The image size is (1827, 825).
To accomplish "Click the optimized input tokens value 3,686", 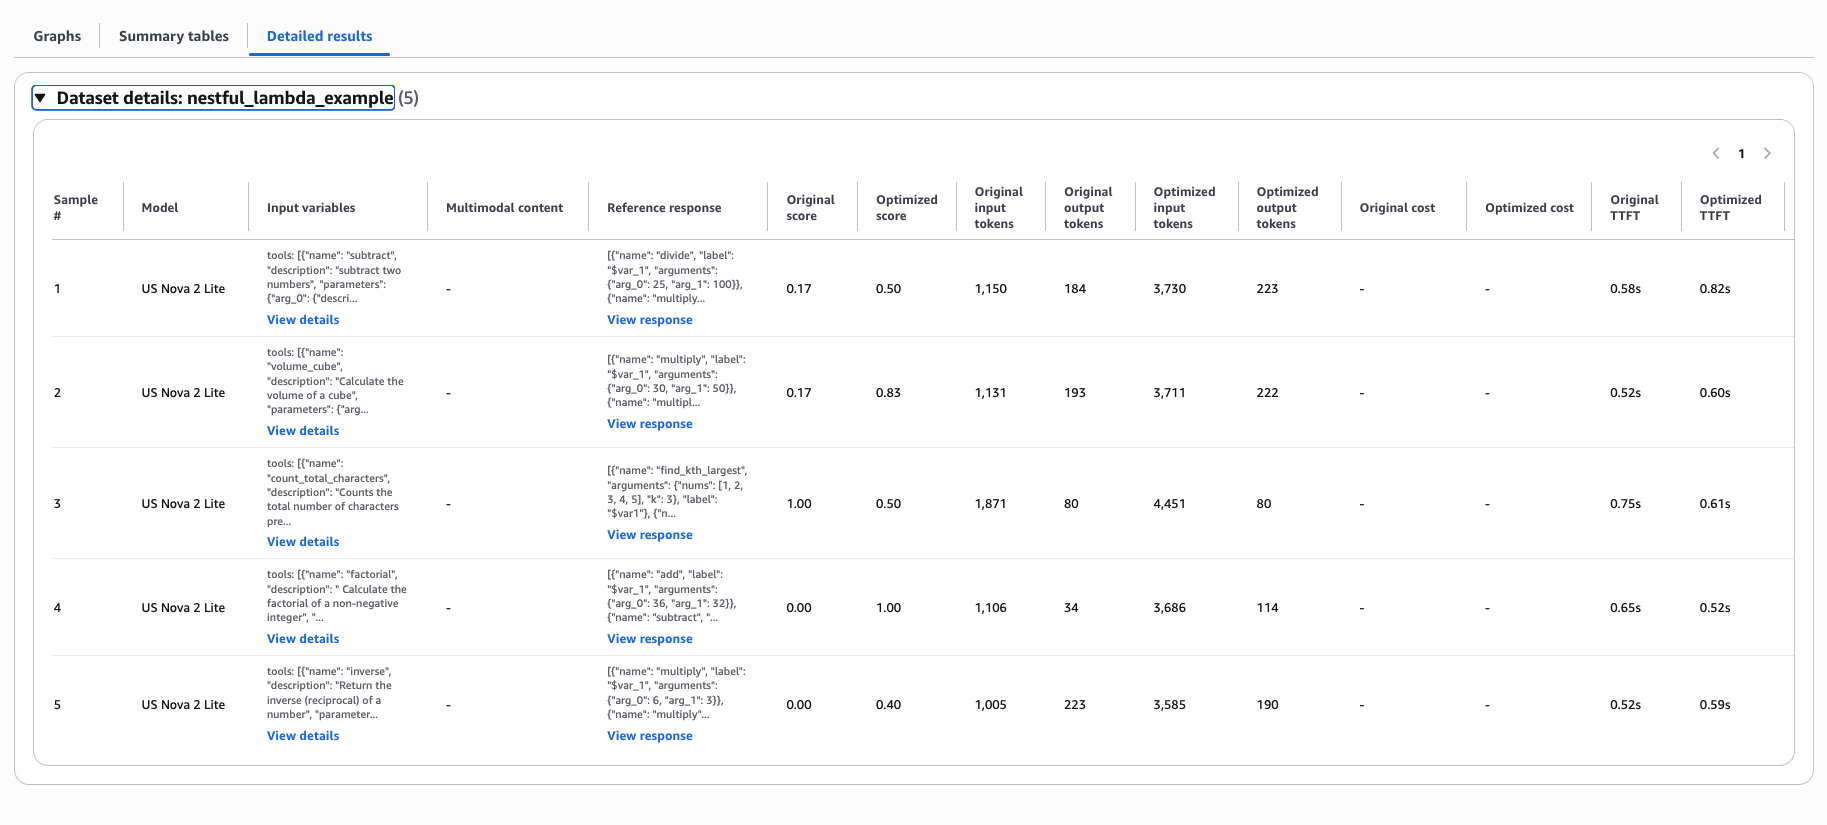I will click(x=1169, y=608).
